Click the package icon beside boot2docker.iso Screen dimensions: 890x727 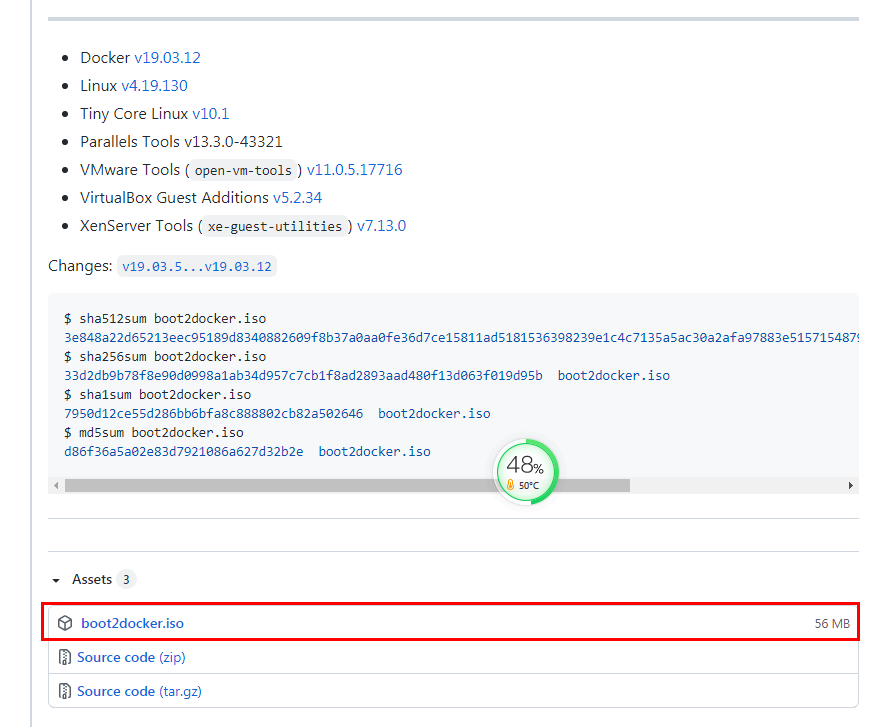coord(65,622)
